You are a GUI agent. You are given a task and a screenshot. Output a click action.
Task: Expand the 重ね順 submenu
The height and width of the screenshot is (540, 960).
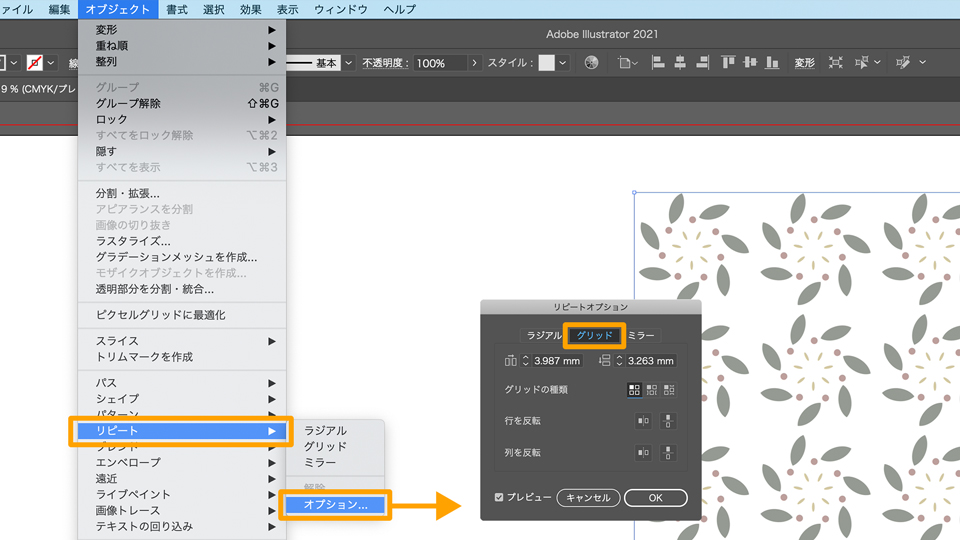coord(182,45)
